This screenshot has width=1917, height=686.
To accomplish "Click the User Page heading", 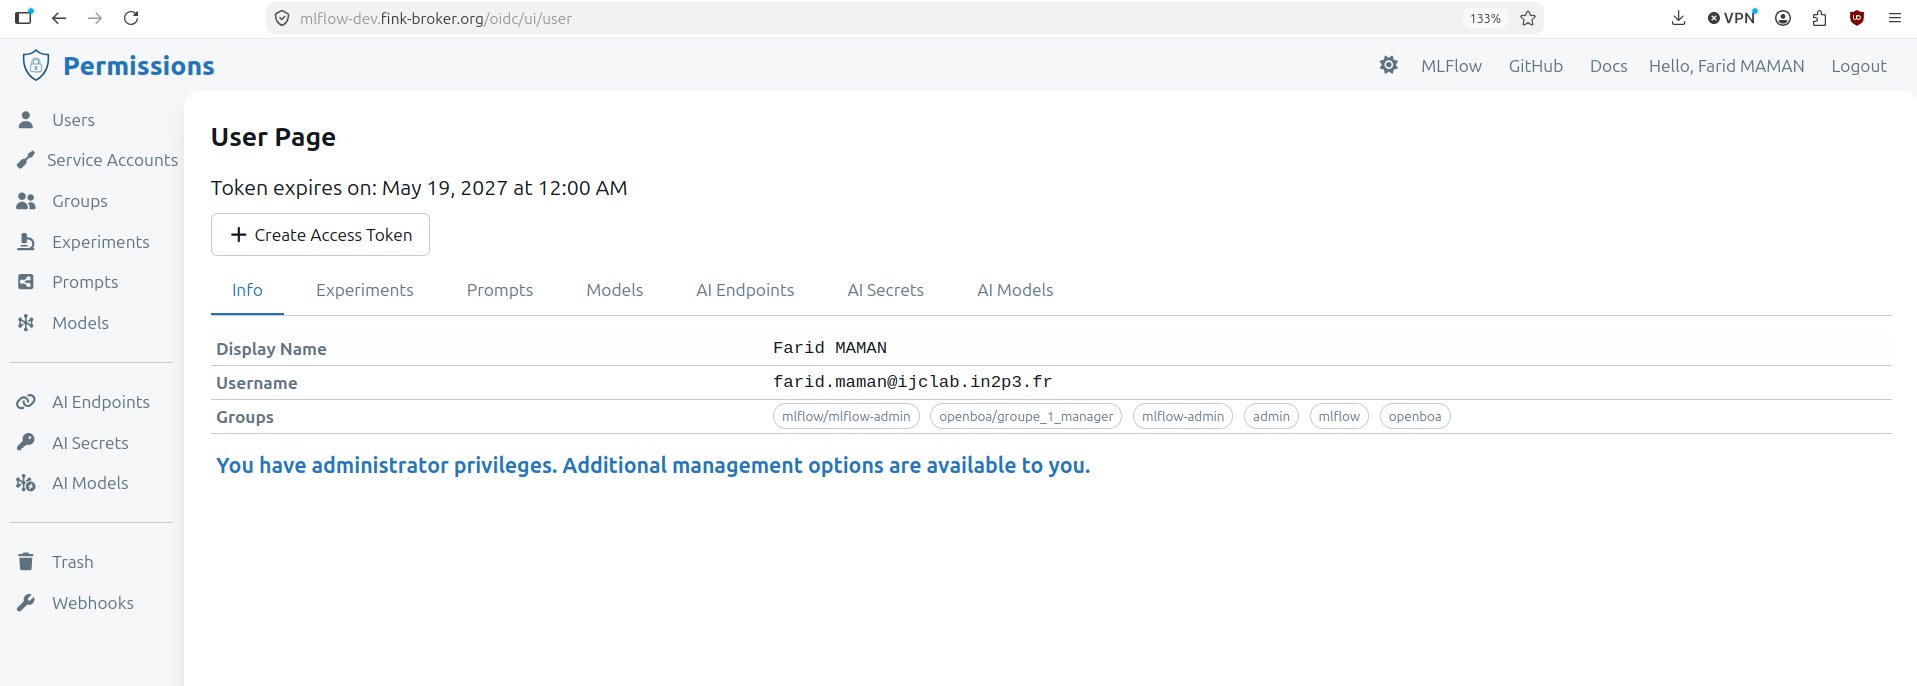I will 273,137.
